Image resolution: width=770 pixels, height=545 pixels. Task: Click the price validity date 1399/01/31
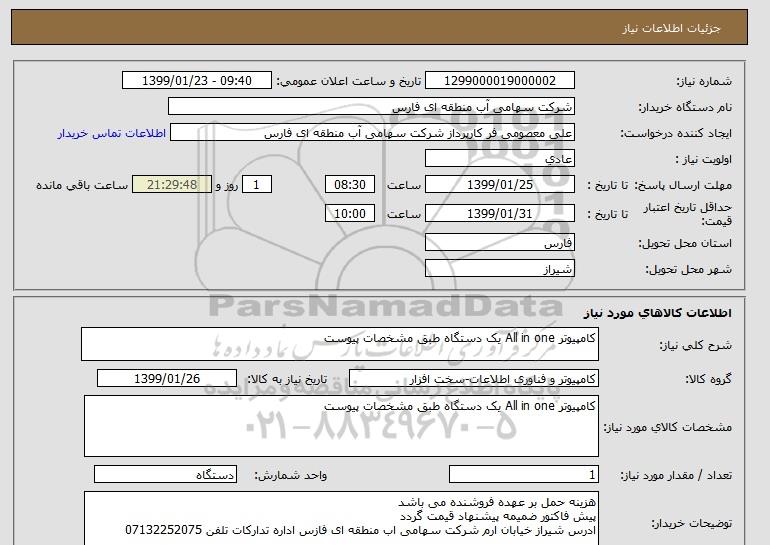click(x=499, y=214)
